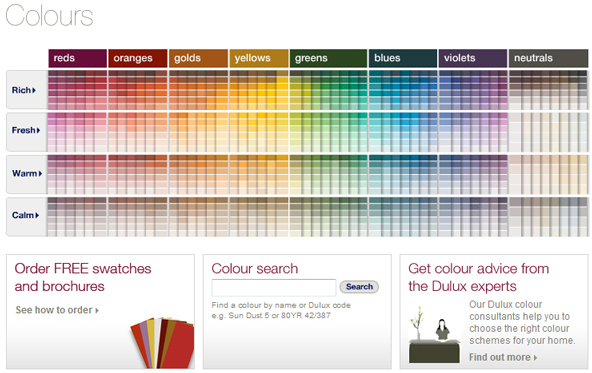Pick the Calm neutrals swatch block
The height and width of the screenshot is (373, 592).
548,217
